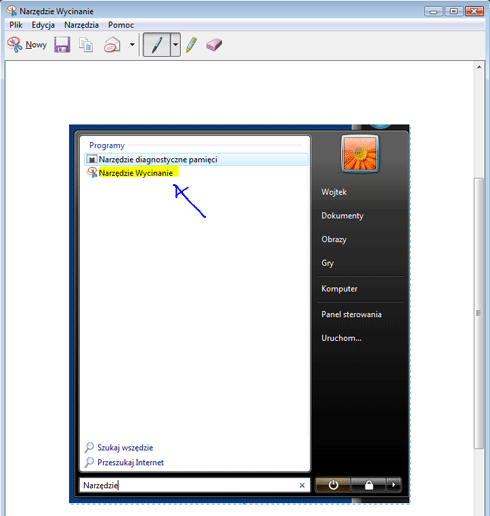
Task: Select the pink Eraser tool
Action: tap(214, 45)
